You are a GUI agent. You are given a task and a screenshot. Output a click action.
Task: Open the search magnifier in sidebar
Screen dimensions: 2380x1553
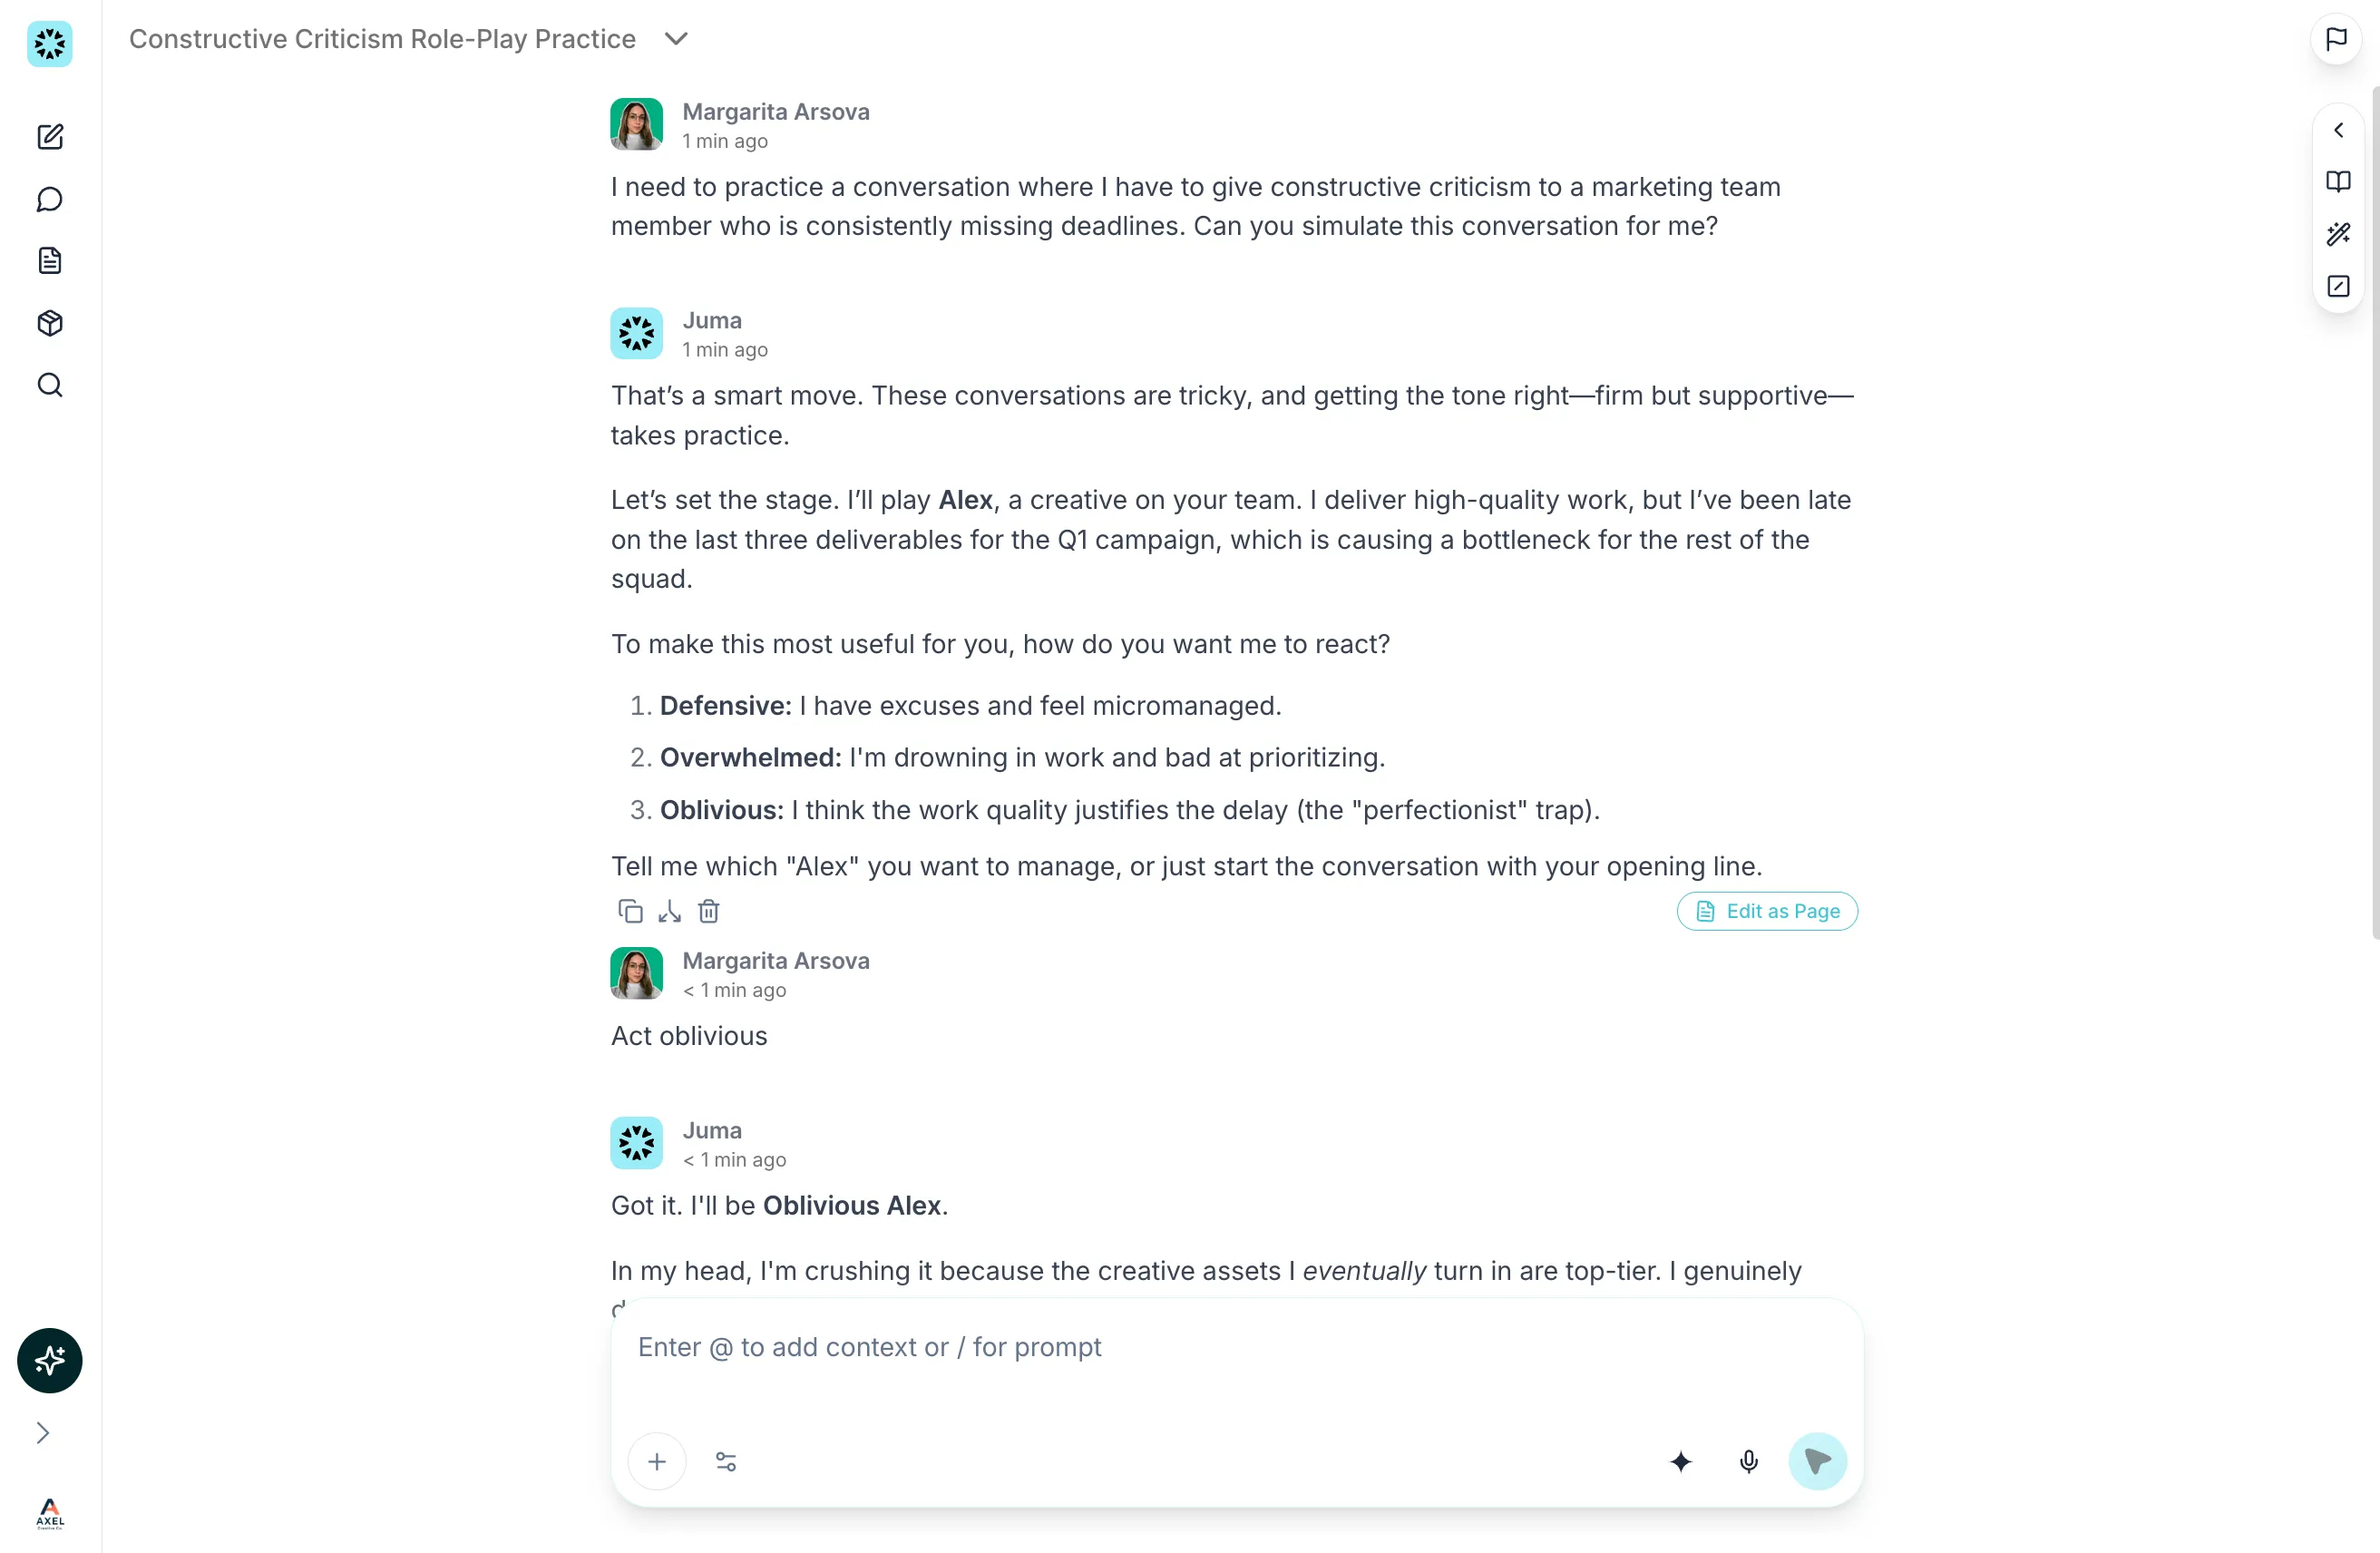[50, 385]
